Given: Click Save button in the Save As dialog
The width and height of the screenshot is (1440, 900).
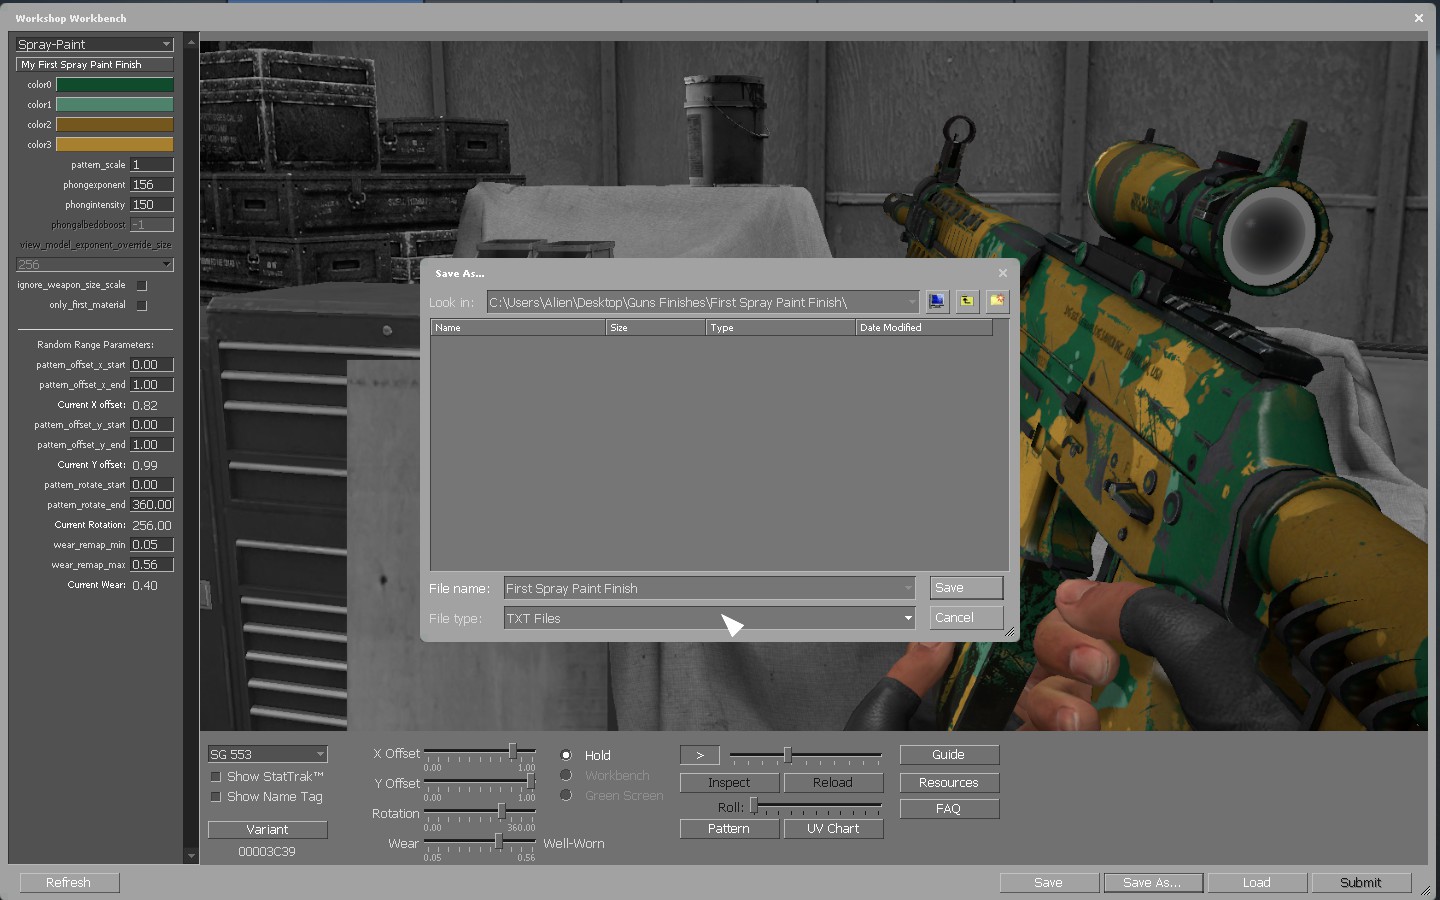Looking at the screenshot, I should click(x=966, y=588).
